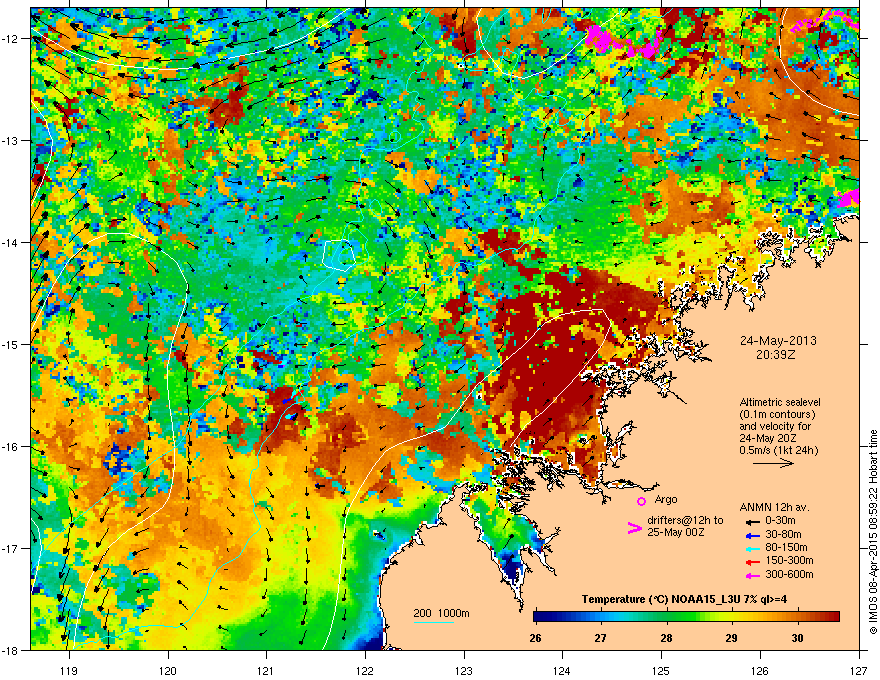Click the -15 latitude axis label
Image resolution: width=880 pixels, height=680 pixels.
tap(10, 344)
